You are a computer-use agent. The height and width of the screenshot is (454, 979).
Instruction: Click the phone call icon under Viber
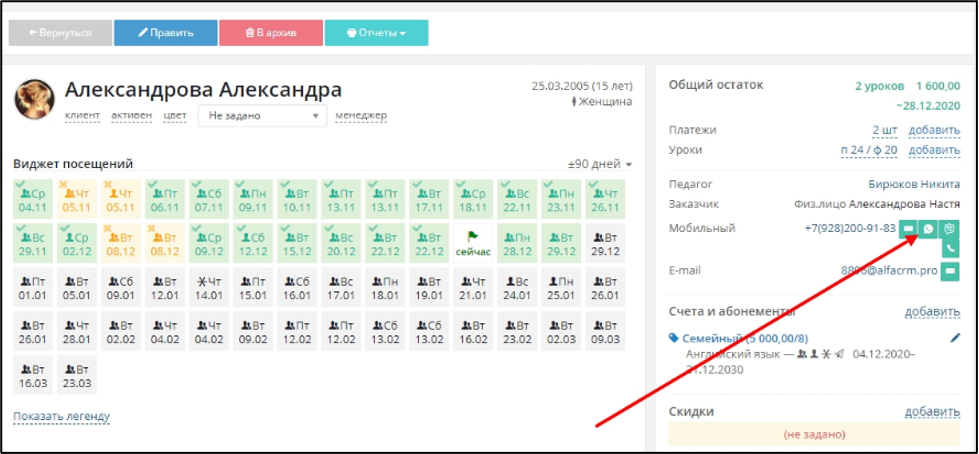(950, 248)
